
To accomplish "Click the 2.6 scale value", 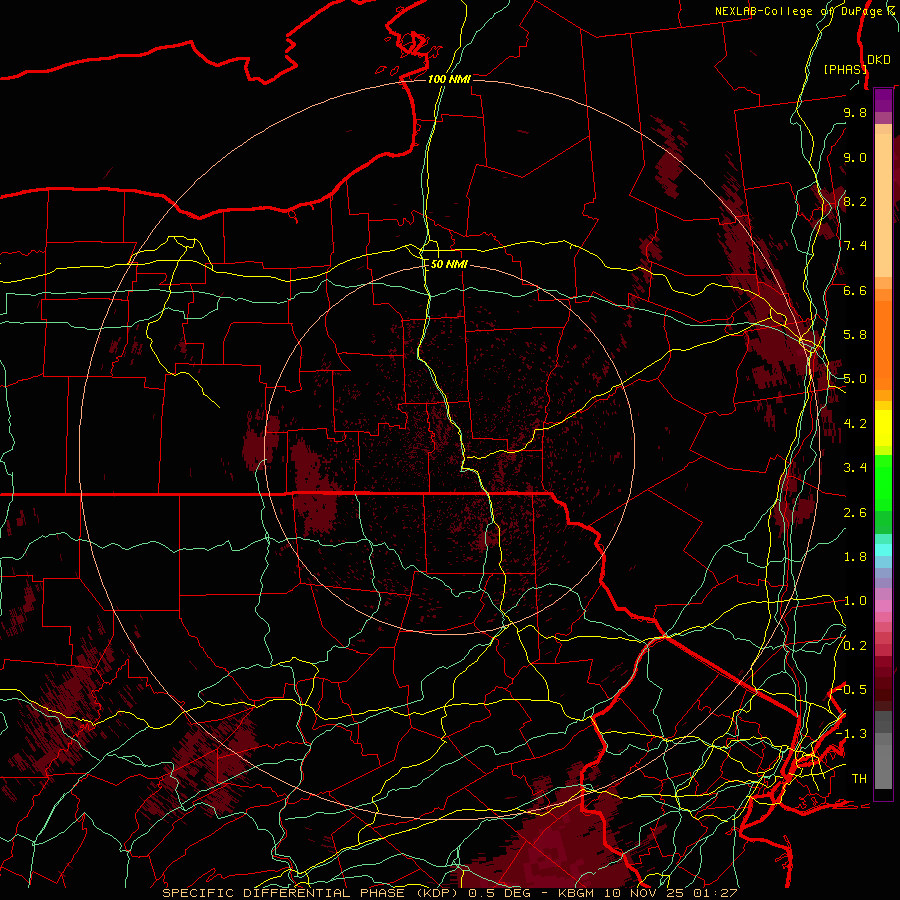I will tap(855, 513).
